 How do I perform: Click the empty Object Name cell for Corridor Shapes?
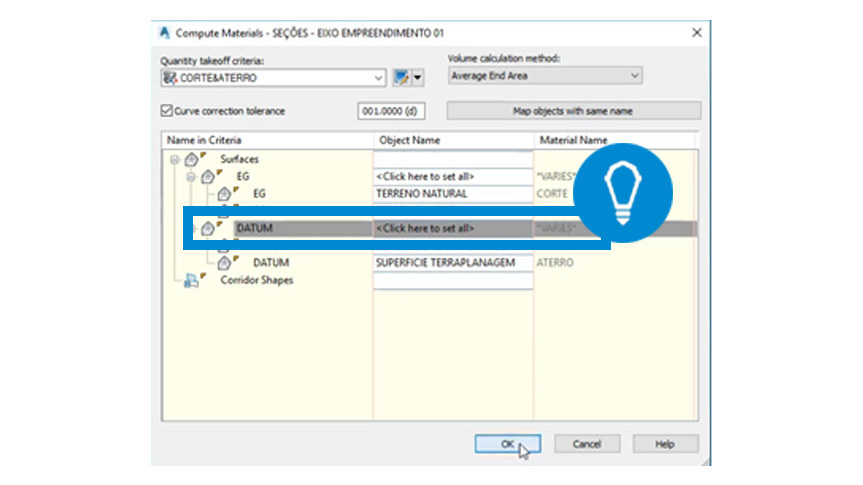(x=453, y=280)
